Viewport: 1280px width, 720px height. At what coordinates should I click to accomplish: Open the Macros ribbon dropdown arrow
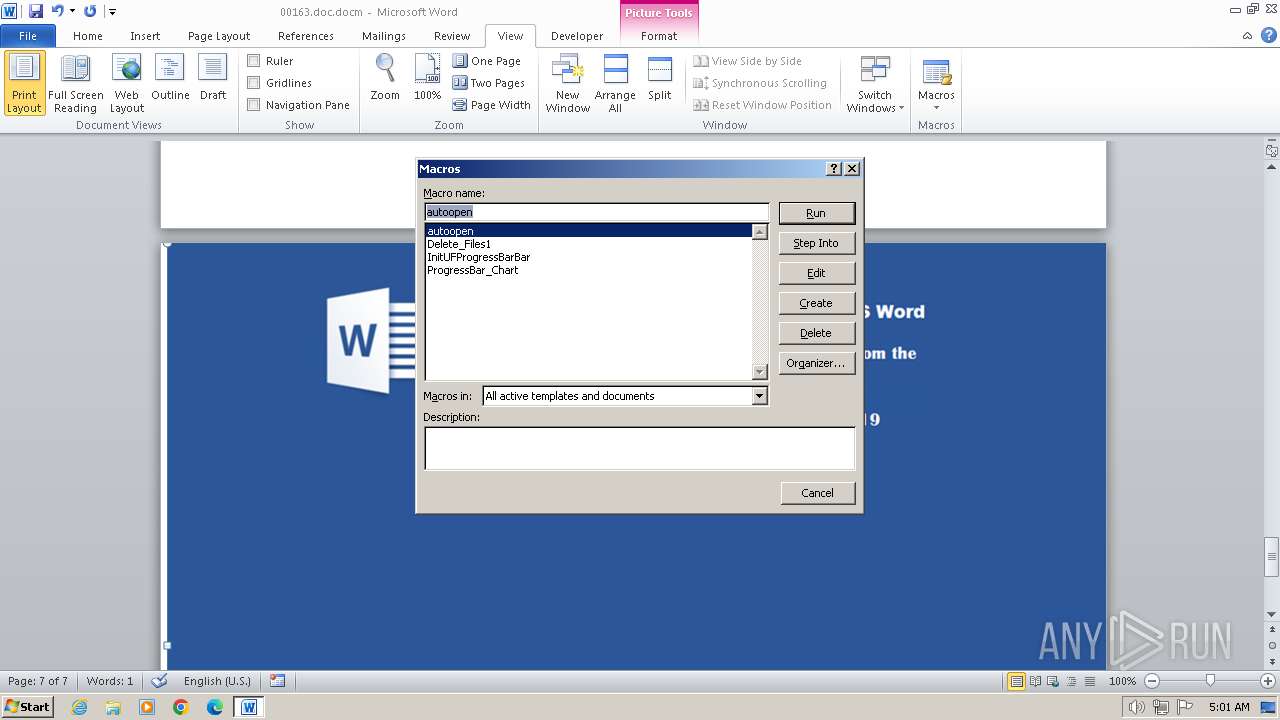tap(936, 108)
